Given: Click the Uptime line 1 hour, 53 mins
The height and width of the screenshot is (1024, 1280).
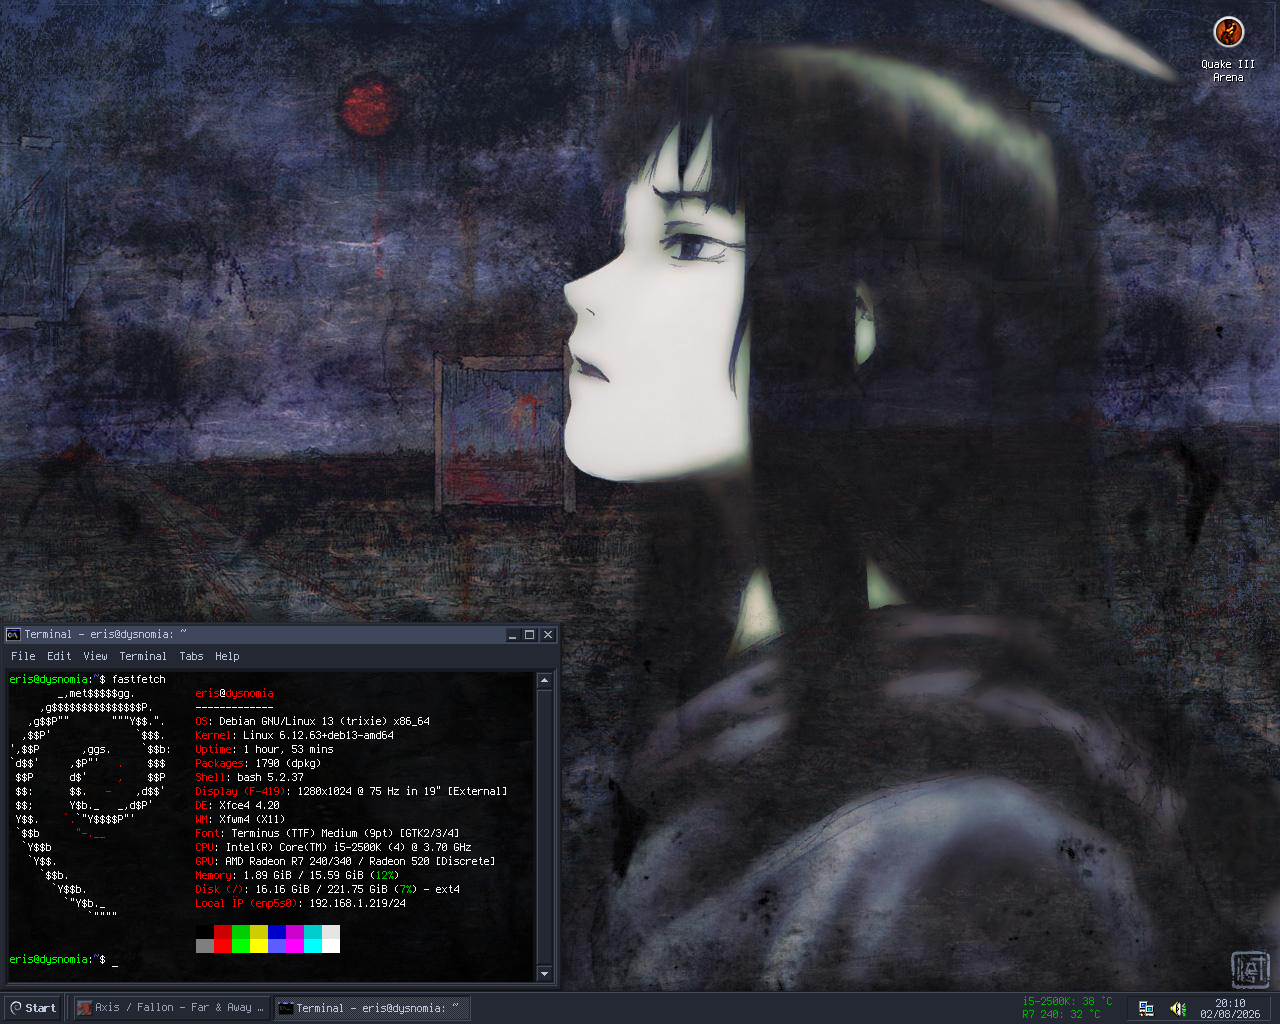Looking at the screenshot, I should point(264,750).
